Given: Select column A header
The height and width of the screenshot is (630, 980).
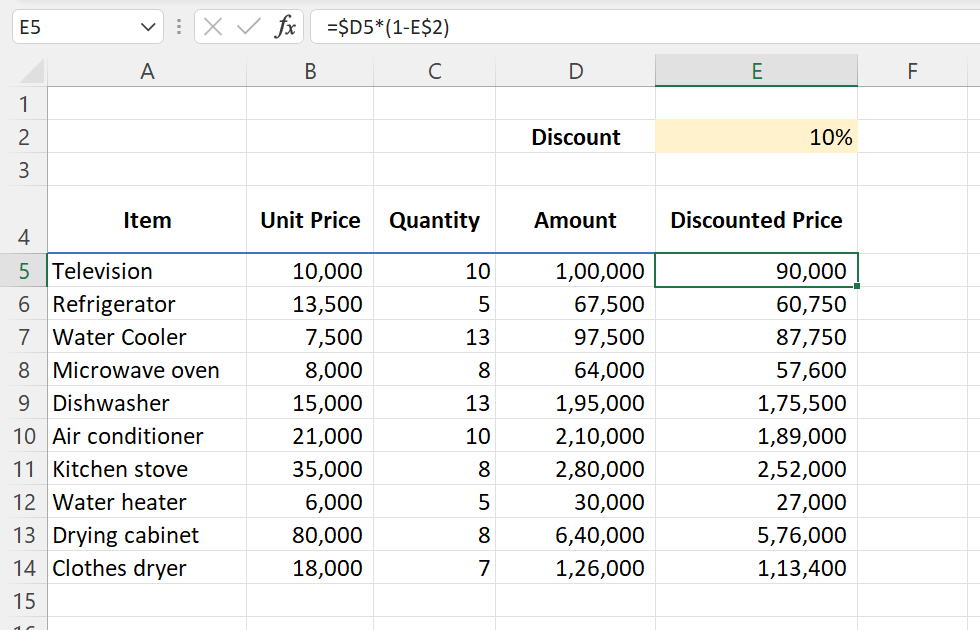Looking at the screenshot, I should pos(147,71).
